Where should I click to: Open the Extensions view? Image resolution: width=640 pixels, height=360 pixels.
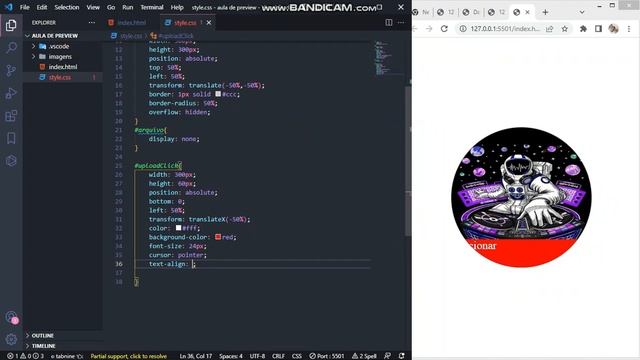coord(11,116)
